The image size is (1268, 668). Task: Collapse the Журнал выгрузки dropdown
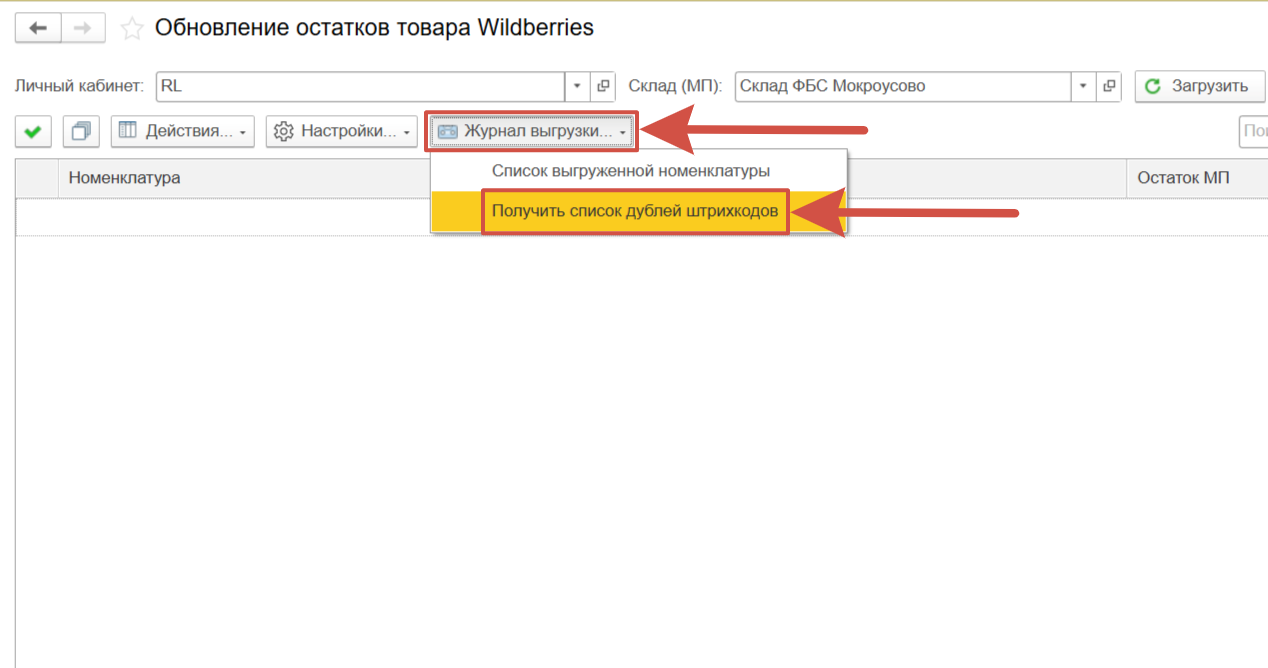[532, 131]
